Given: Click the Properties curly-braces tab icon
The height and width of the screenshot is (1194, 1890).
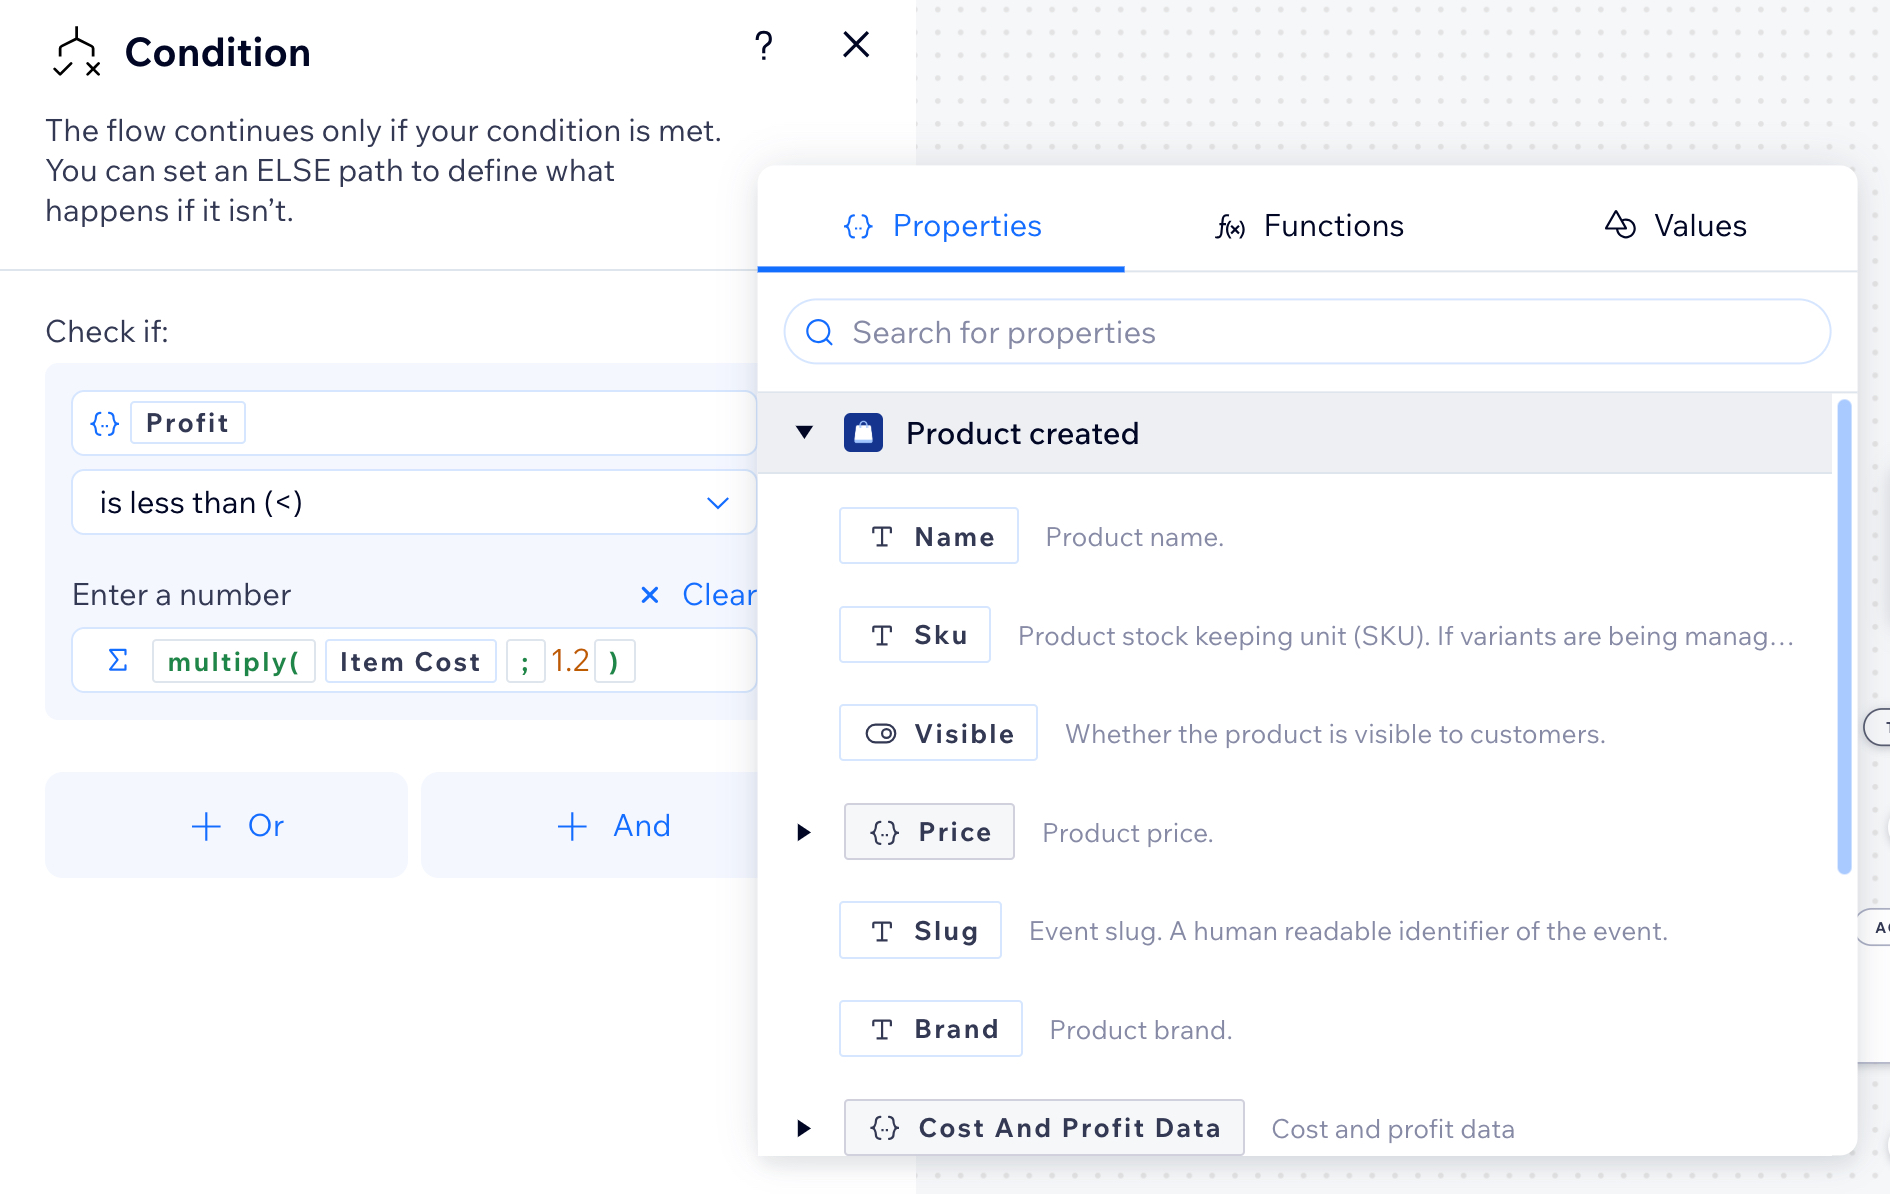Looking at the screenshot, I should 858,226.
